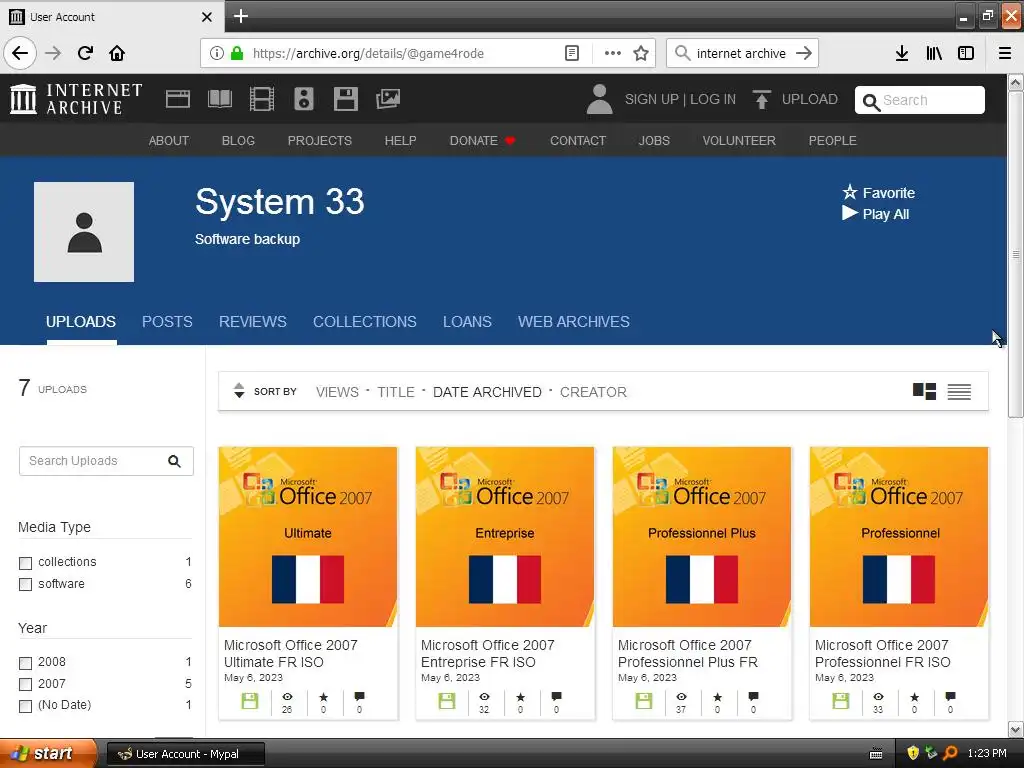Open the Office 2007 Entreprise thumbnail
This screenshot has height=768, width=1024.
[x=505, y=537]
